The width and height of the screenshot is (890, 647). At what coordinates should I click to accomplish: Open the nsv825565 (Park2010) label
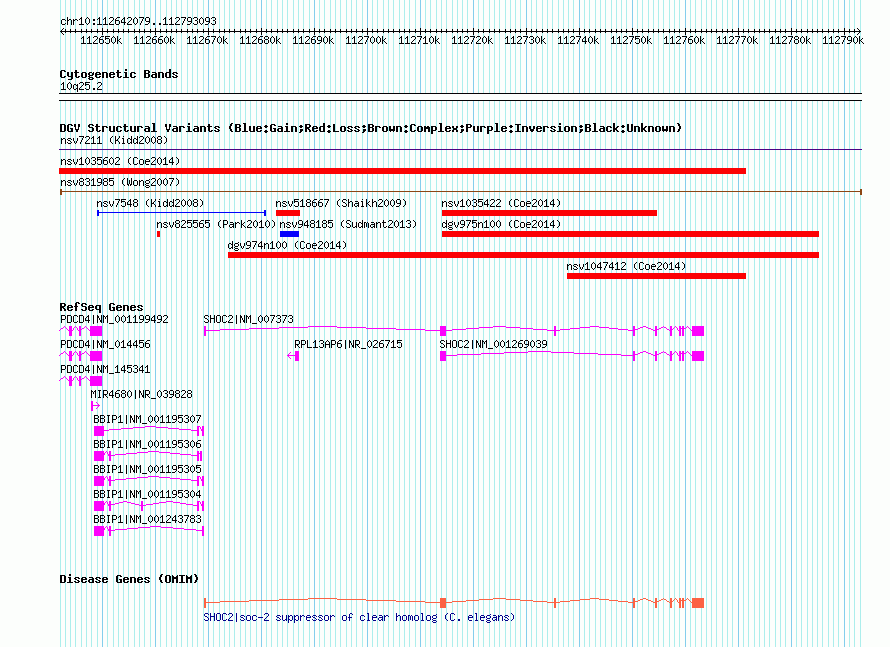216,224
